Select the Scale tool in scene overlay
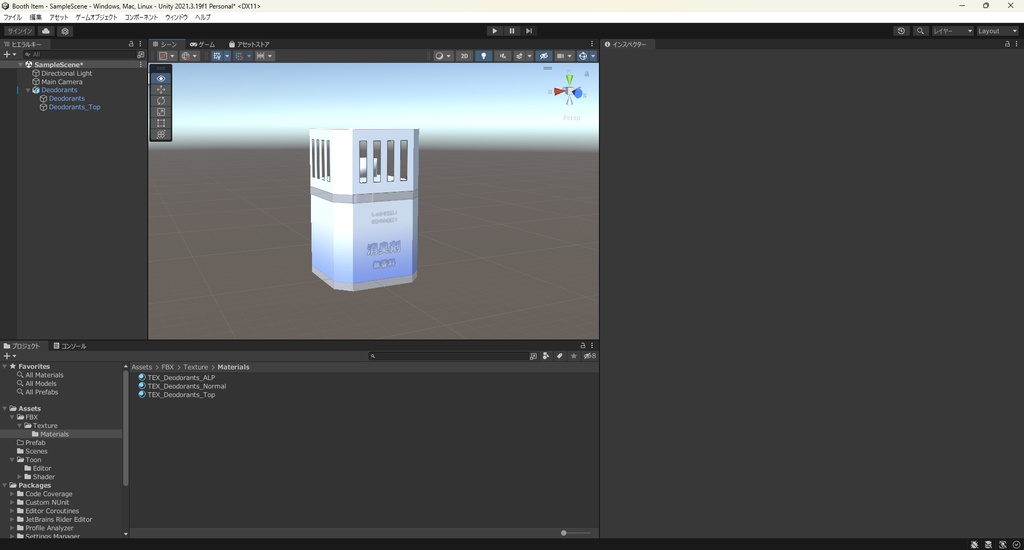This screenshot has height=550, width=1024. (161, 112)
